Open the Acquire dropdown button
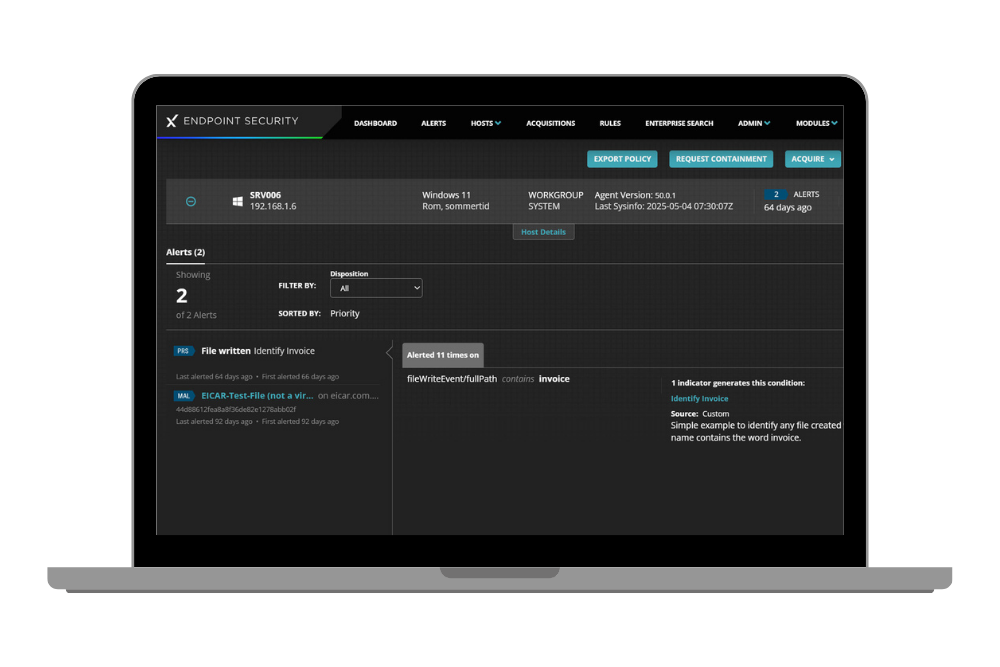 point(812,159)
